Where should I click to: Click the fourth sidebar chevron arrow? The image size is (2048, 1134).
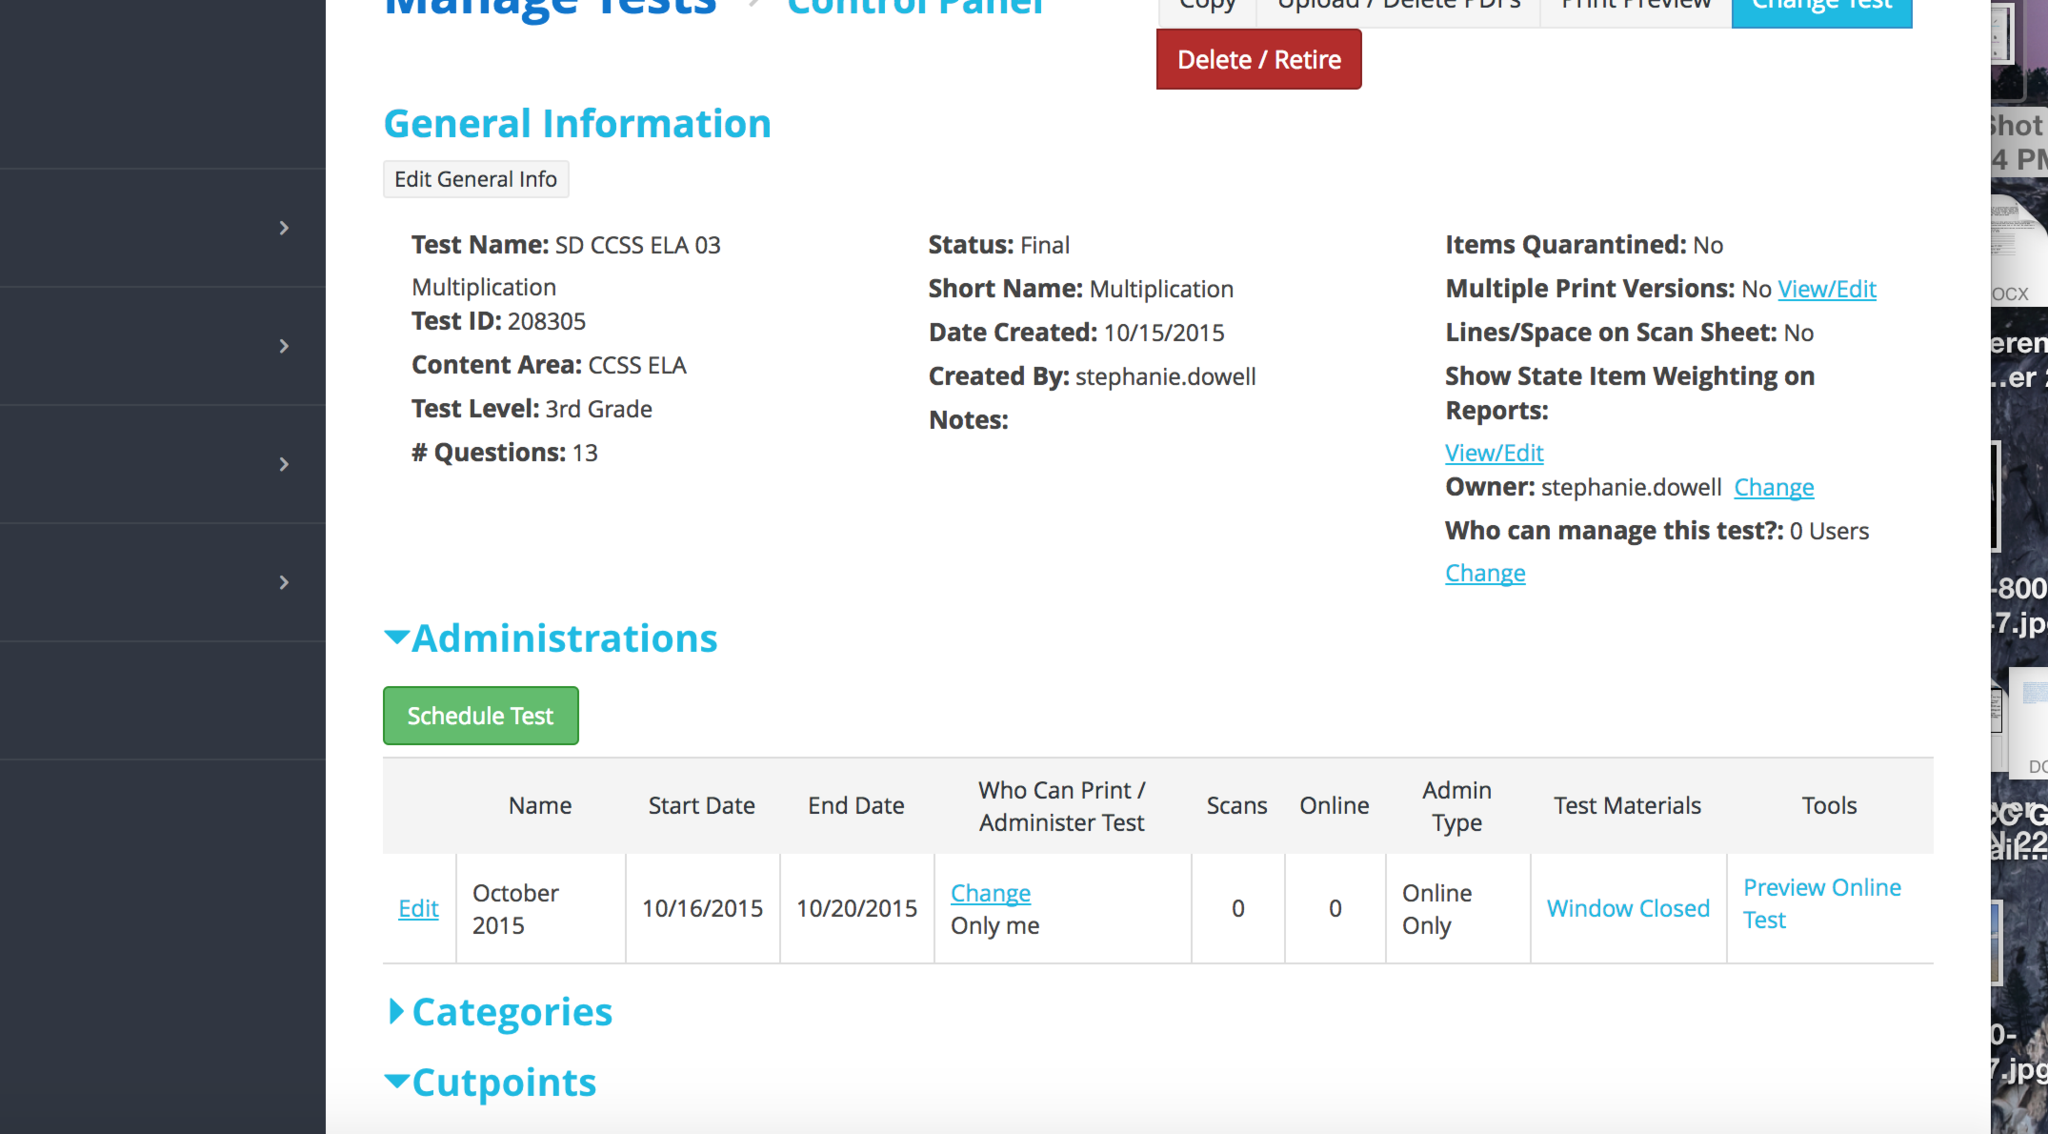[x=284, y=582]
